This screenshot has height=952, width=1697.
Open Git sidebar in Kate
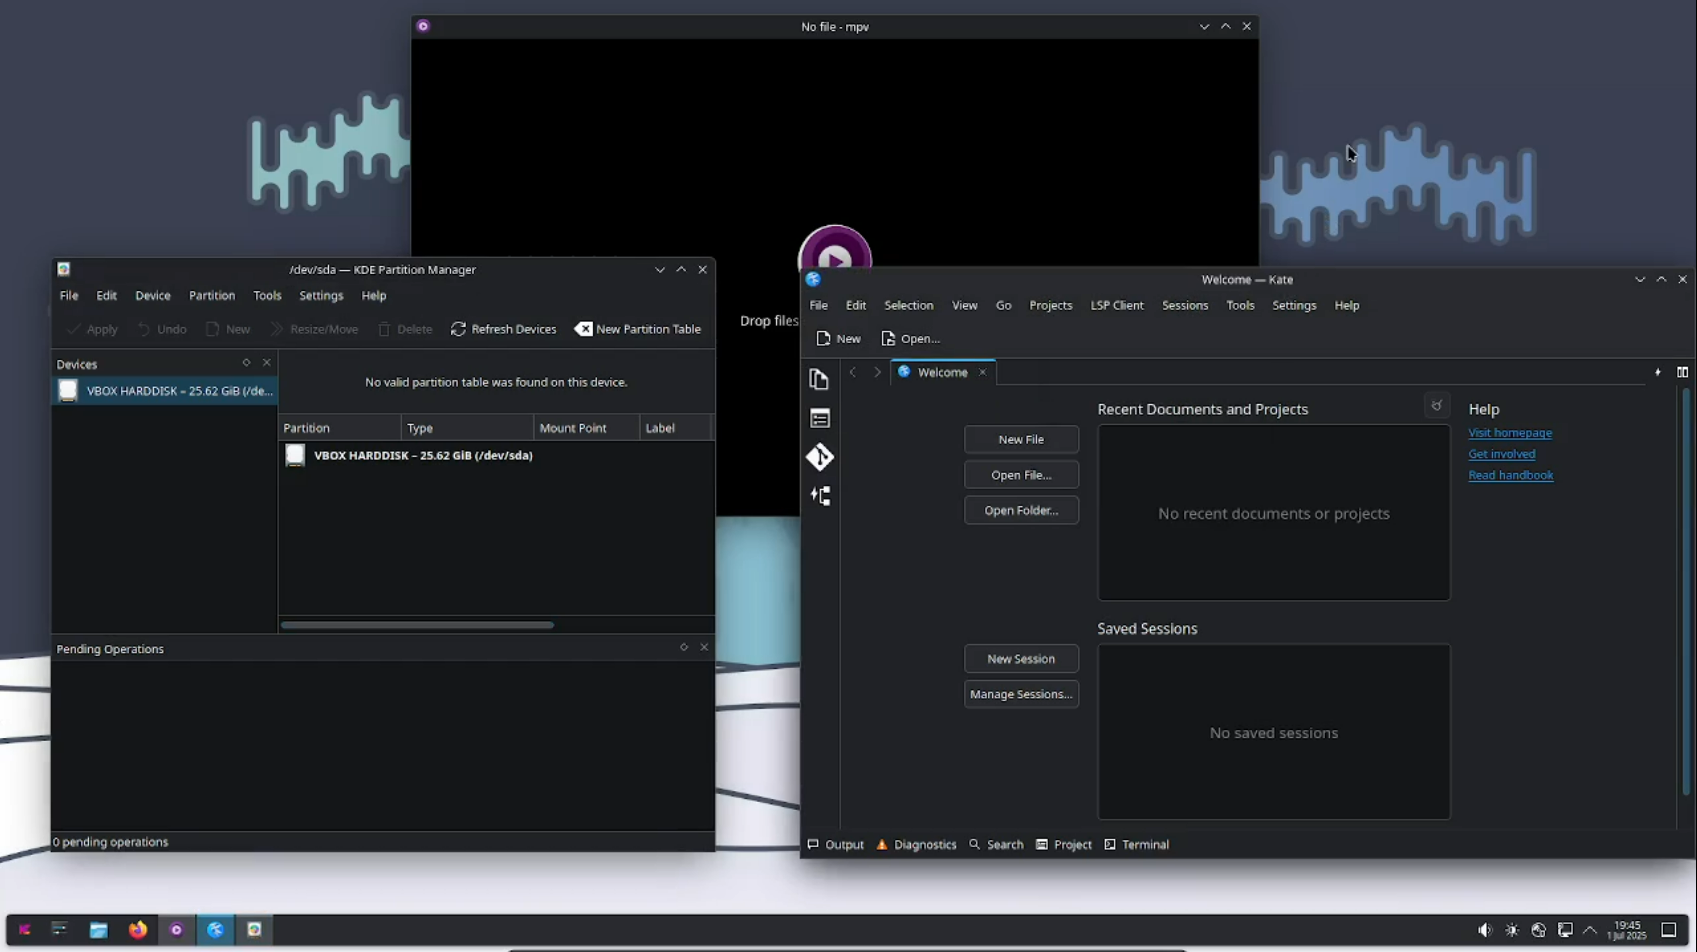pyautogui.click(x=820, y=457)
